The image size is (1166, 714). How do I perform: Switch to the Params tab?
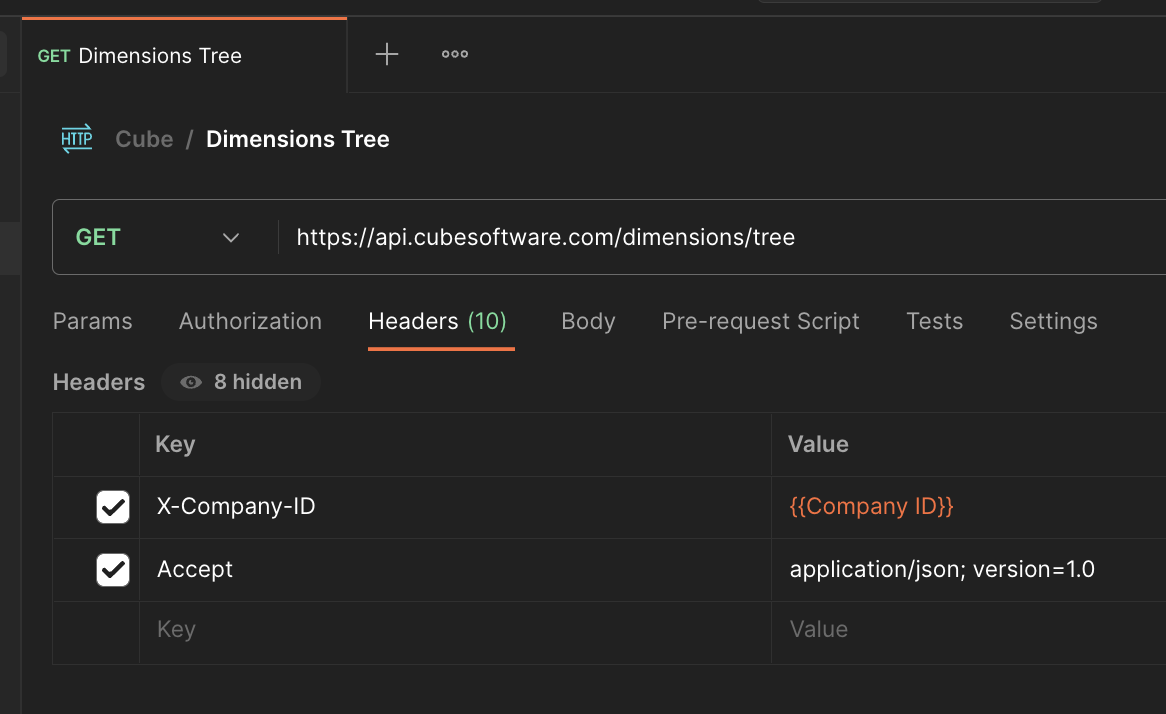[92, 322]
